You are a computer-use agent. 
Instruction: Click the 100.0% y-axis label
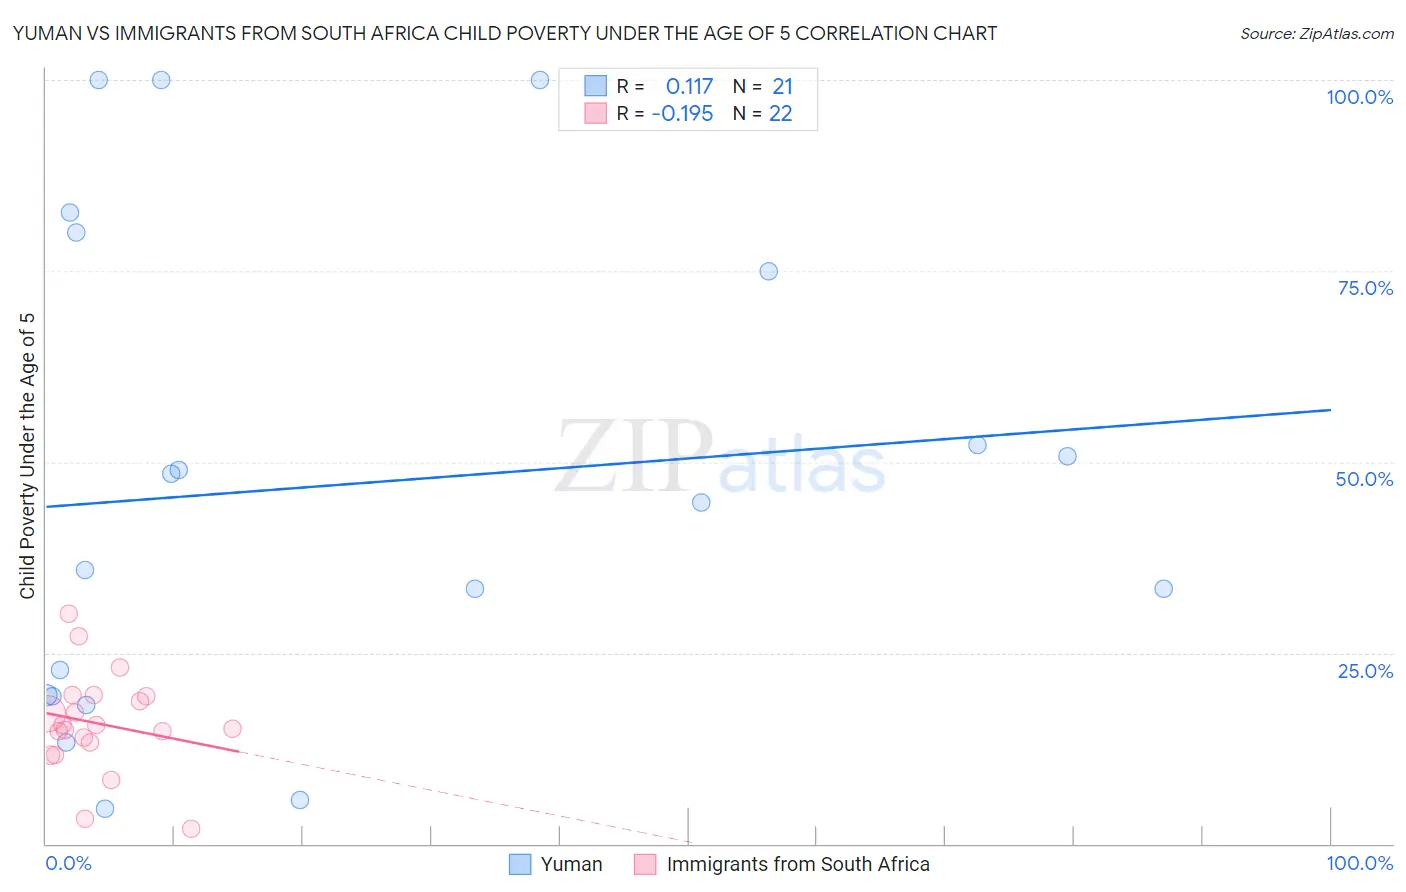click(x=1359, y=97)
